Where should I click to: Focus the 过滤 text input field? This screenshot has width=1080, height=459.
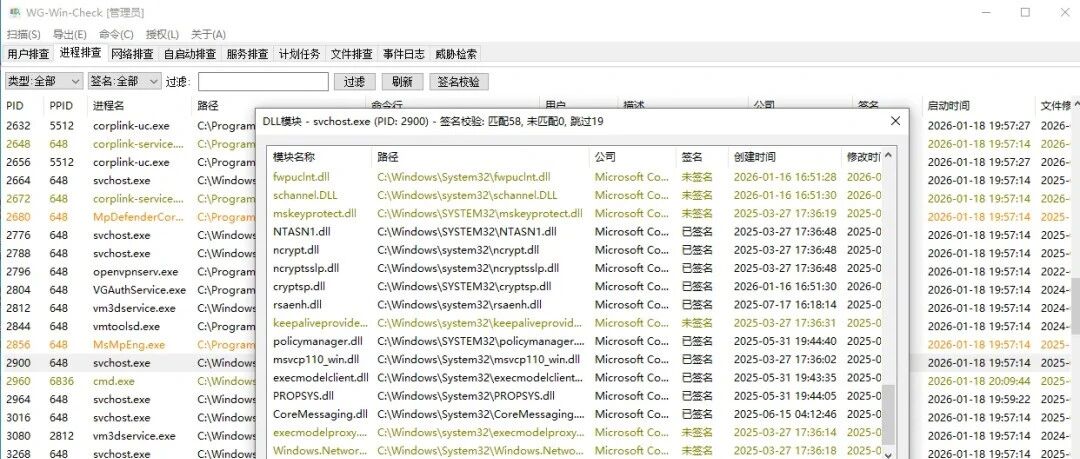pos(263,81)
